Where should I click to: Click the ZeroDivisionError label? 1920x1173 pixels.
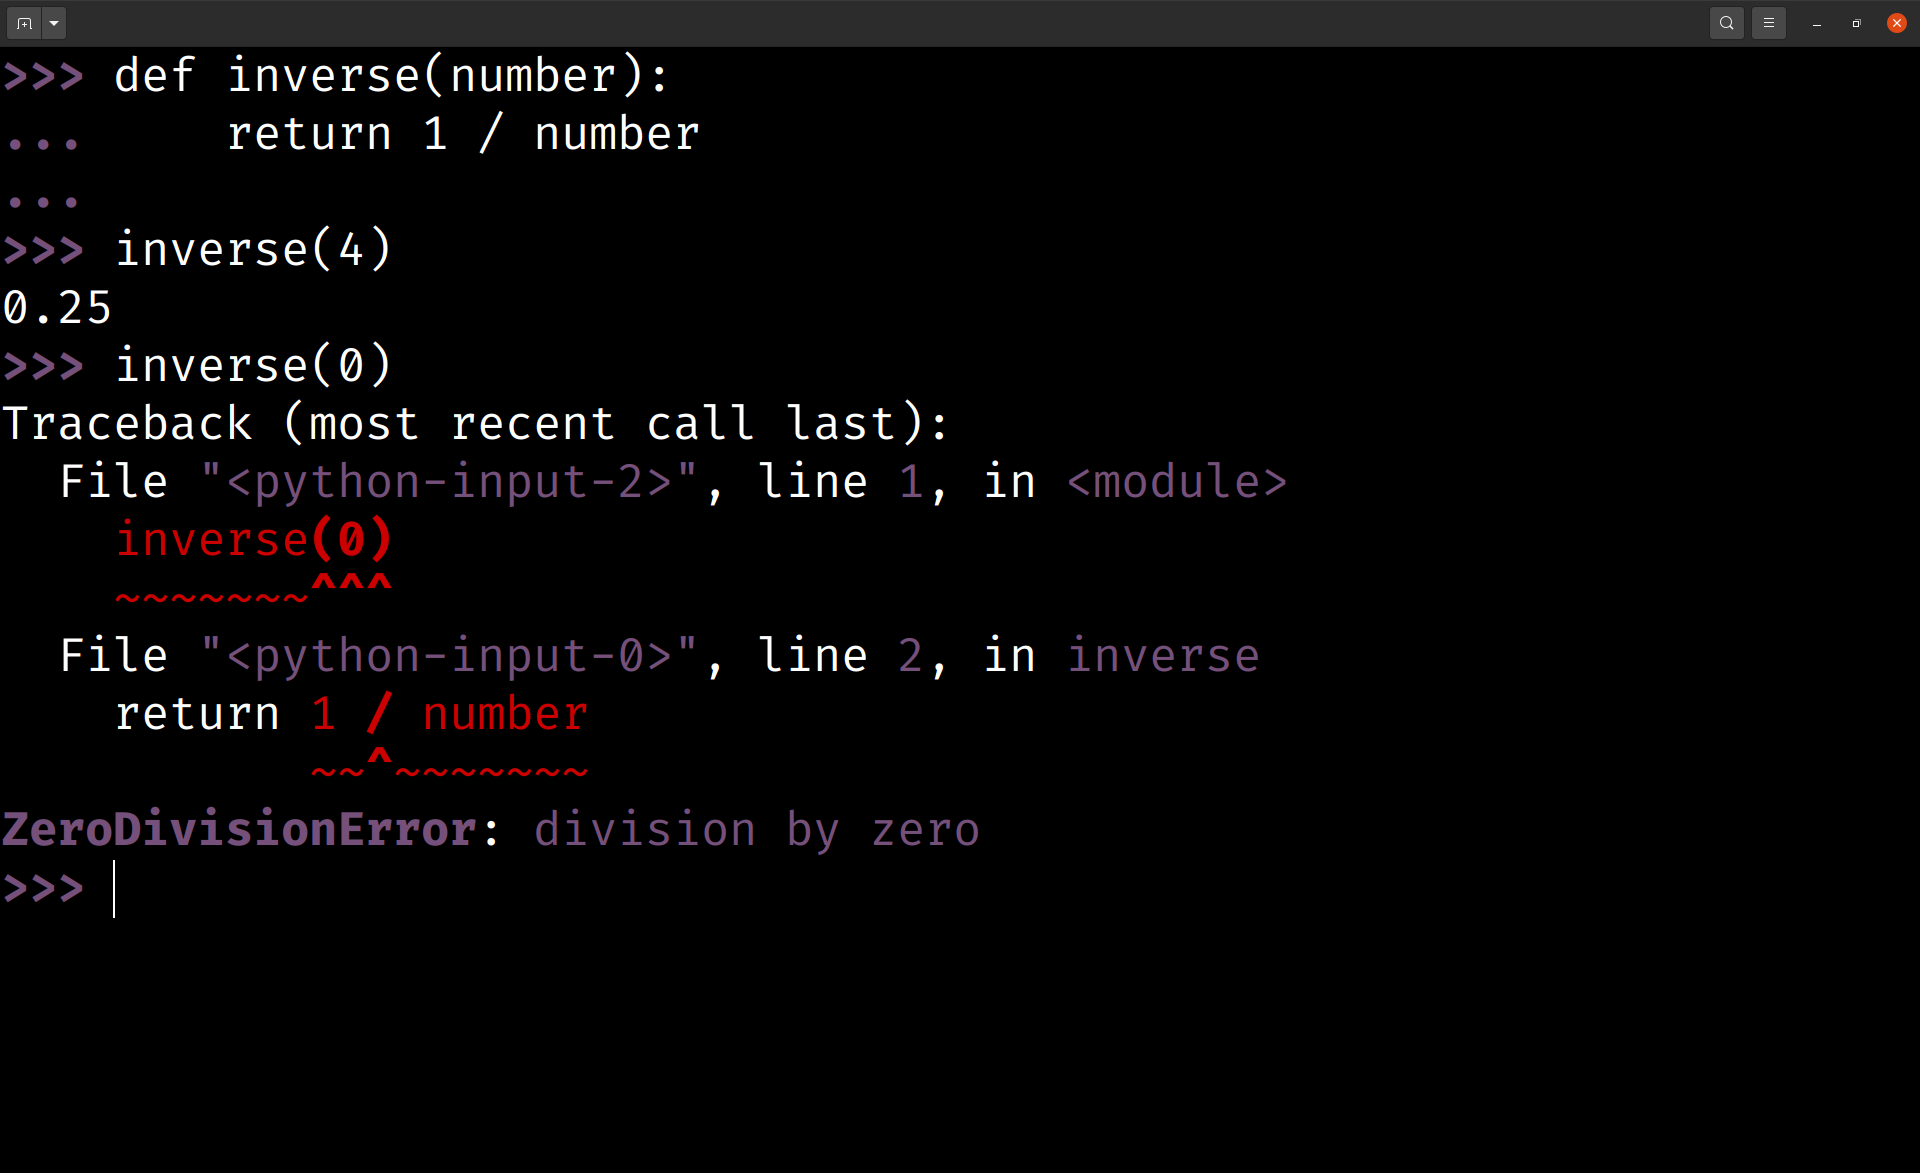(238, 829)
